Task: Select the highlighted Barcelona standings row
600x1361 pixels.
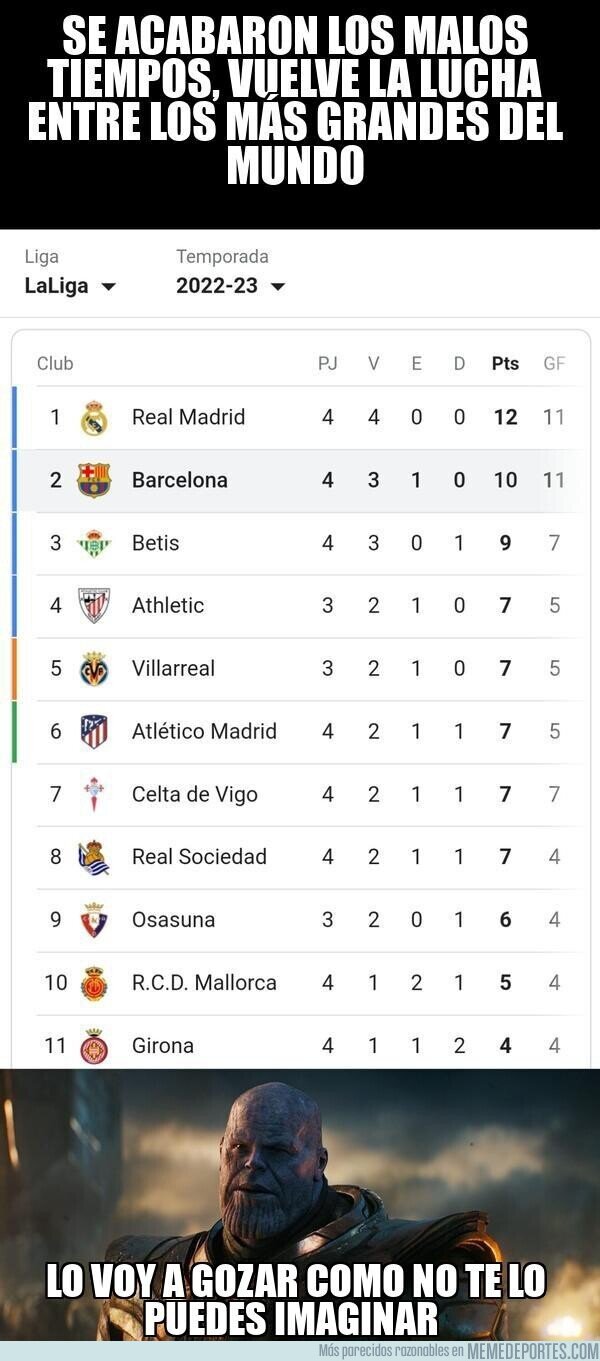Action: 300,479
